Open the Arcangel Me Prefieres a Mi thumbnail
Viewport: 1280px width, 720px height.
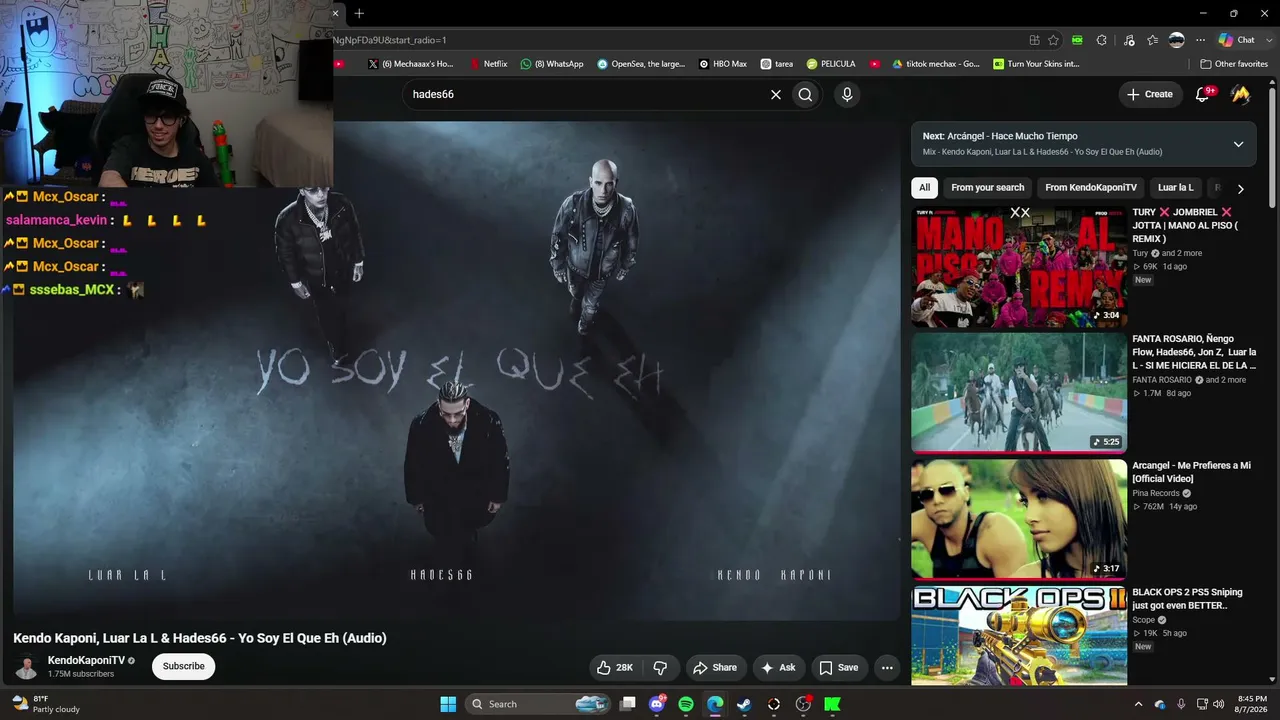pos(1018,519)
